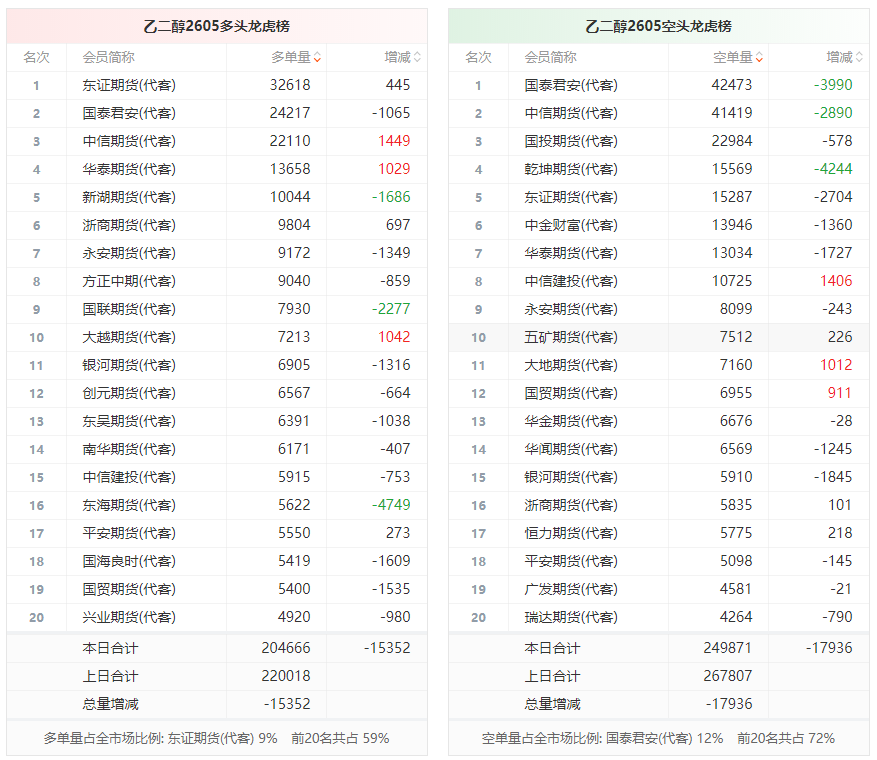The image size is (877, 760).
Task: Click long volume value 32618
Action: pyautogui.click(x=290, y=85)
